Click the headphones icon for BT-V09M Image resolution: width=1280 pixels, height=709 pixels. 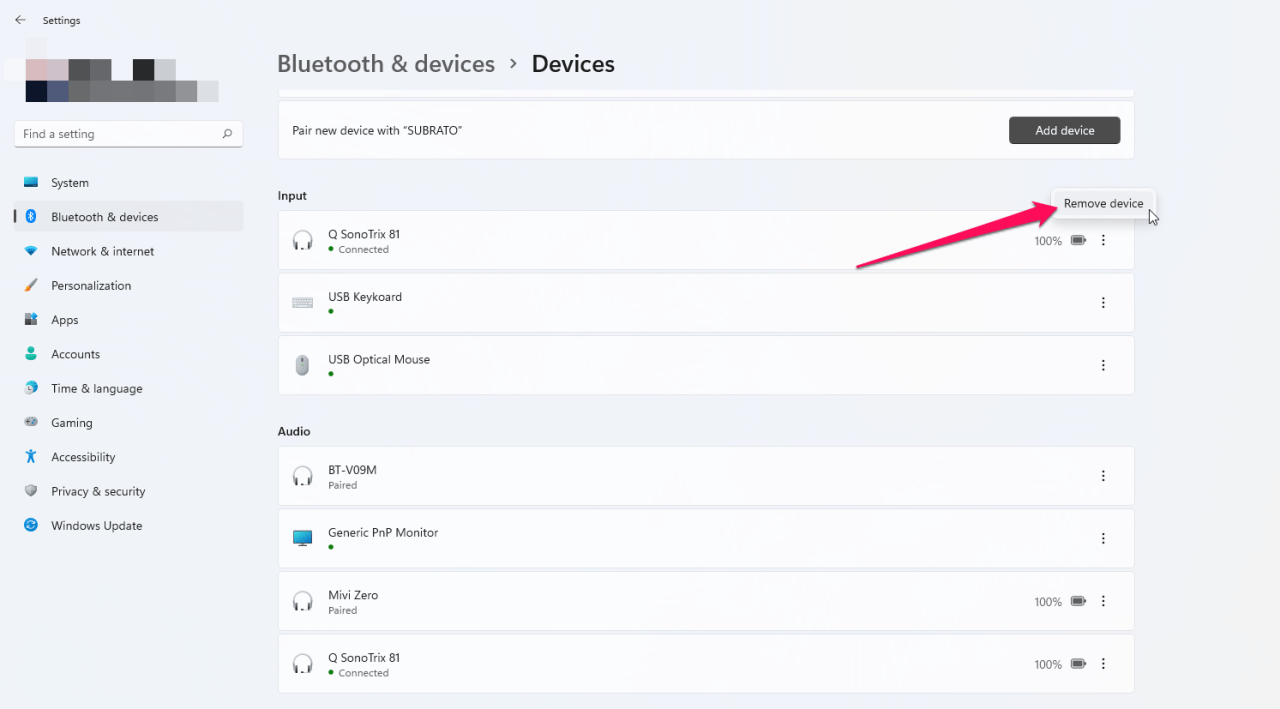(x=302, y=476)
